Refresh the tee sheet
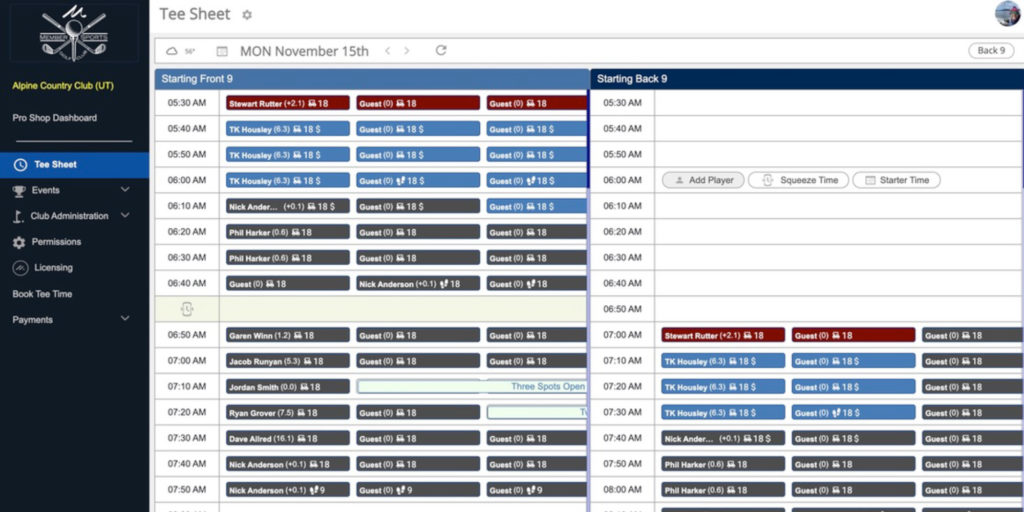1024x512 pixels. (441, 51)
